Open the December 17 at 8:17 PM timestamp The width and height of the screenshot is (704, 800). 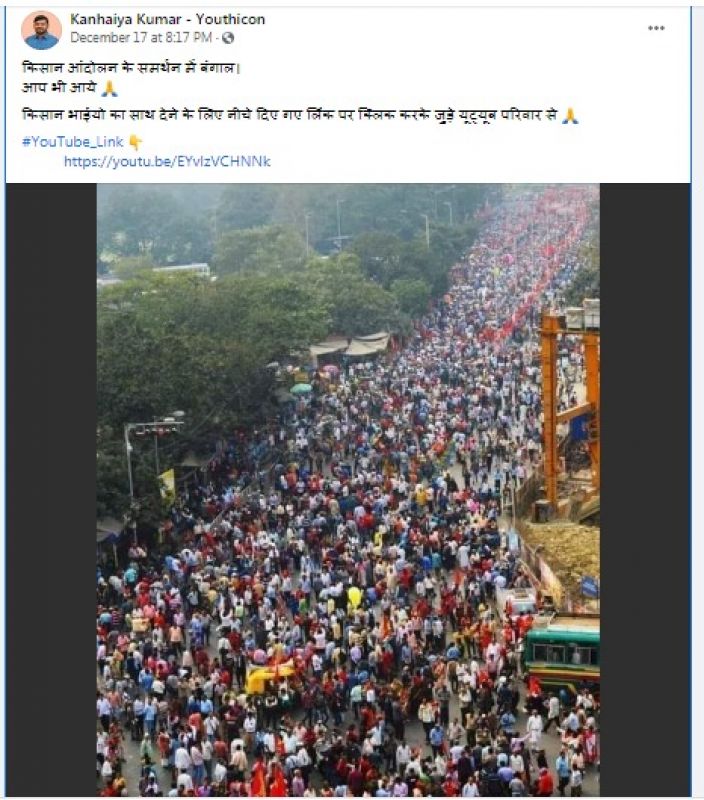[x=141, y=38]
